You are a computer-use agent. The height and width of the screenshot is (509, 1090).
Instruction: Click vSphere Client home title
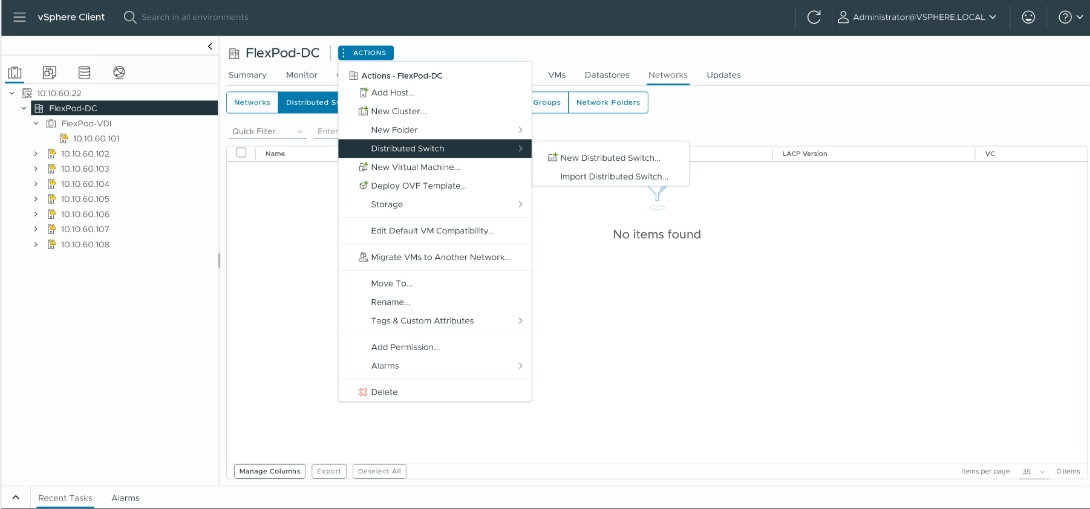[x=72, y=17]
